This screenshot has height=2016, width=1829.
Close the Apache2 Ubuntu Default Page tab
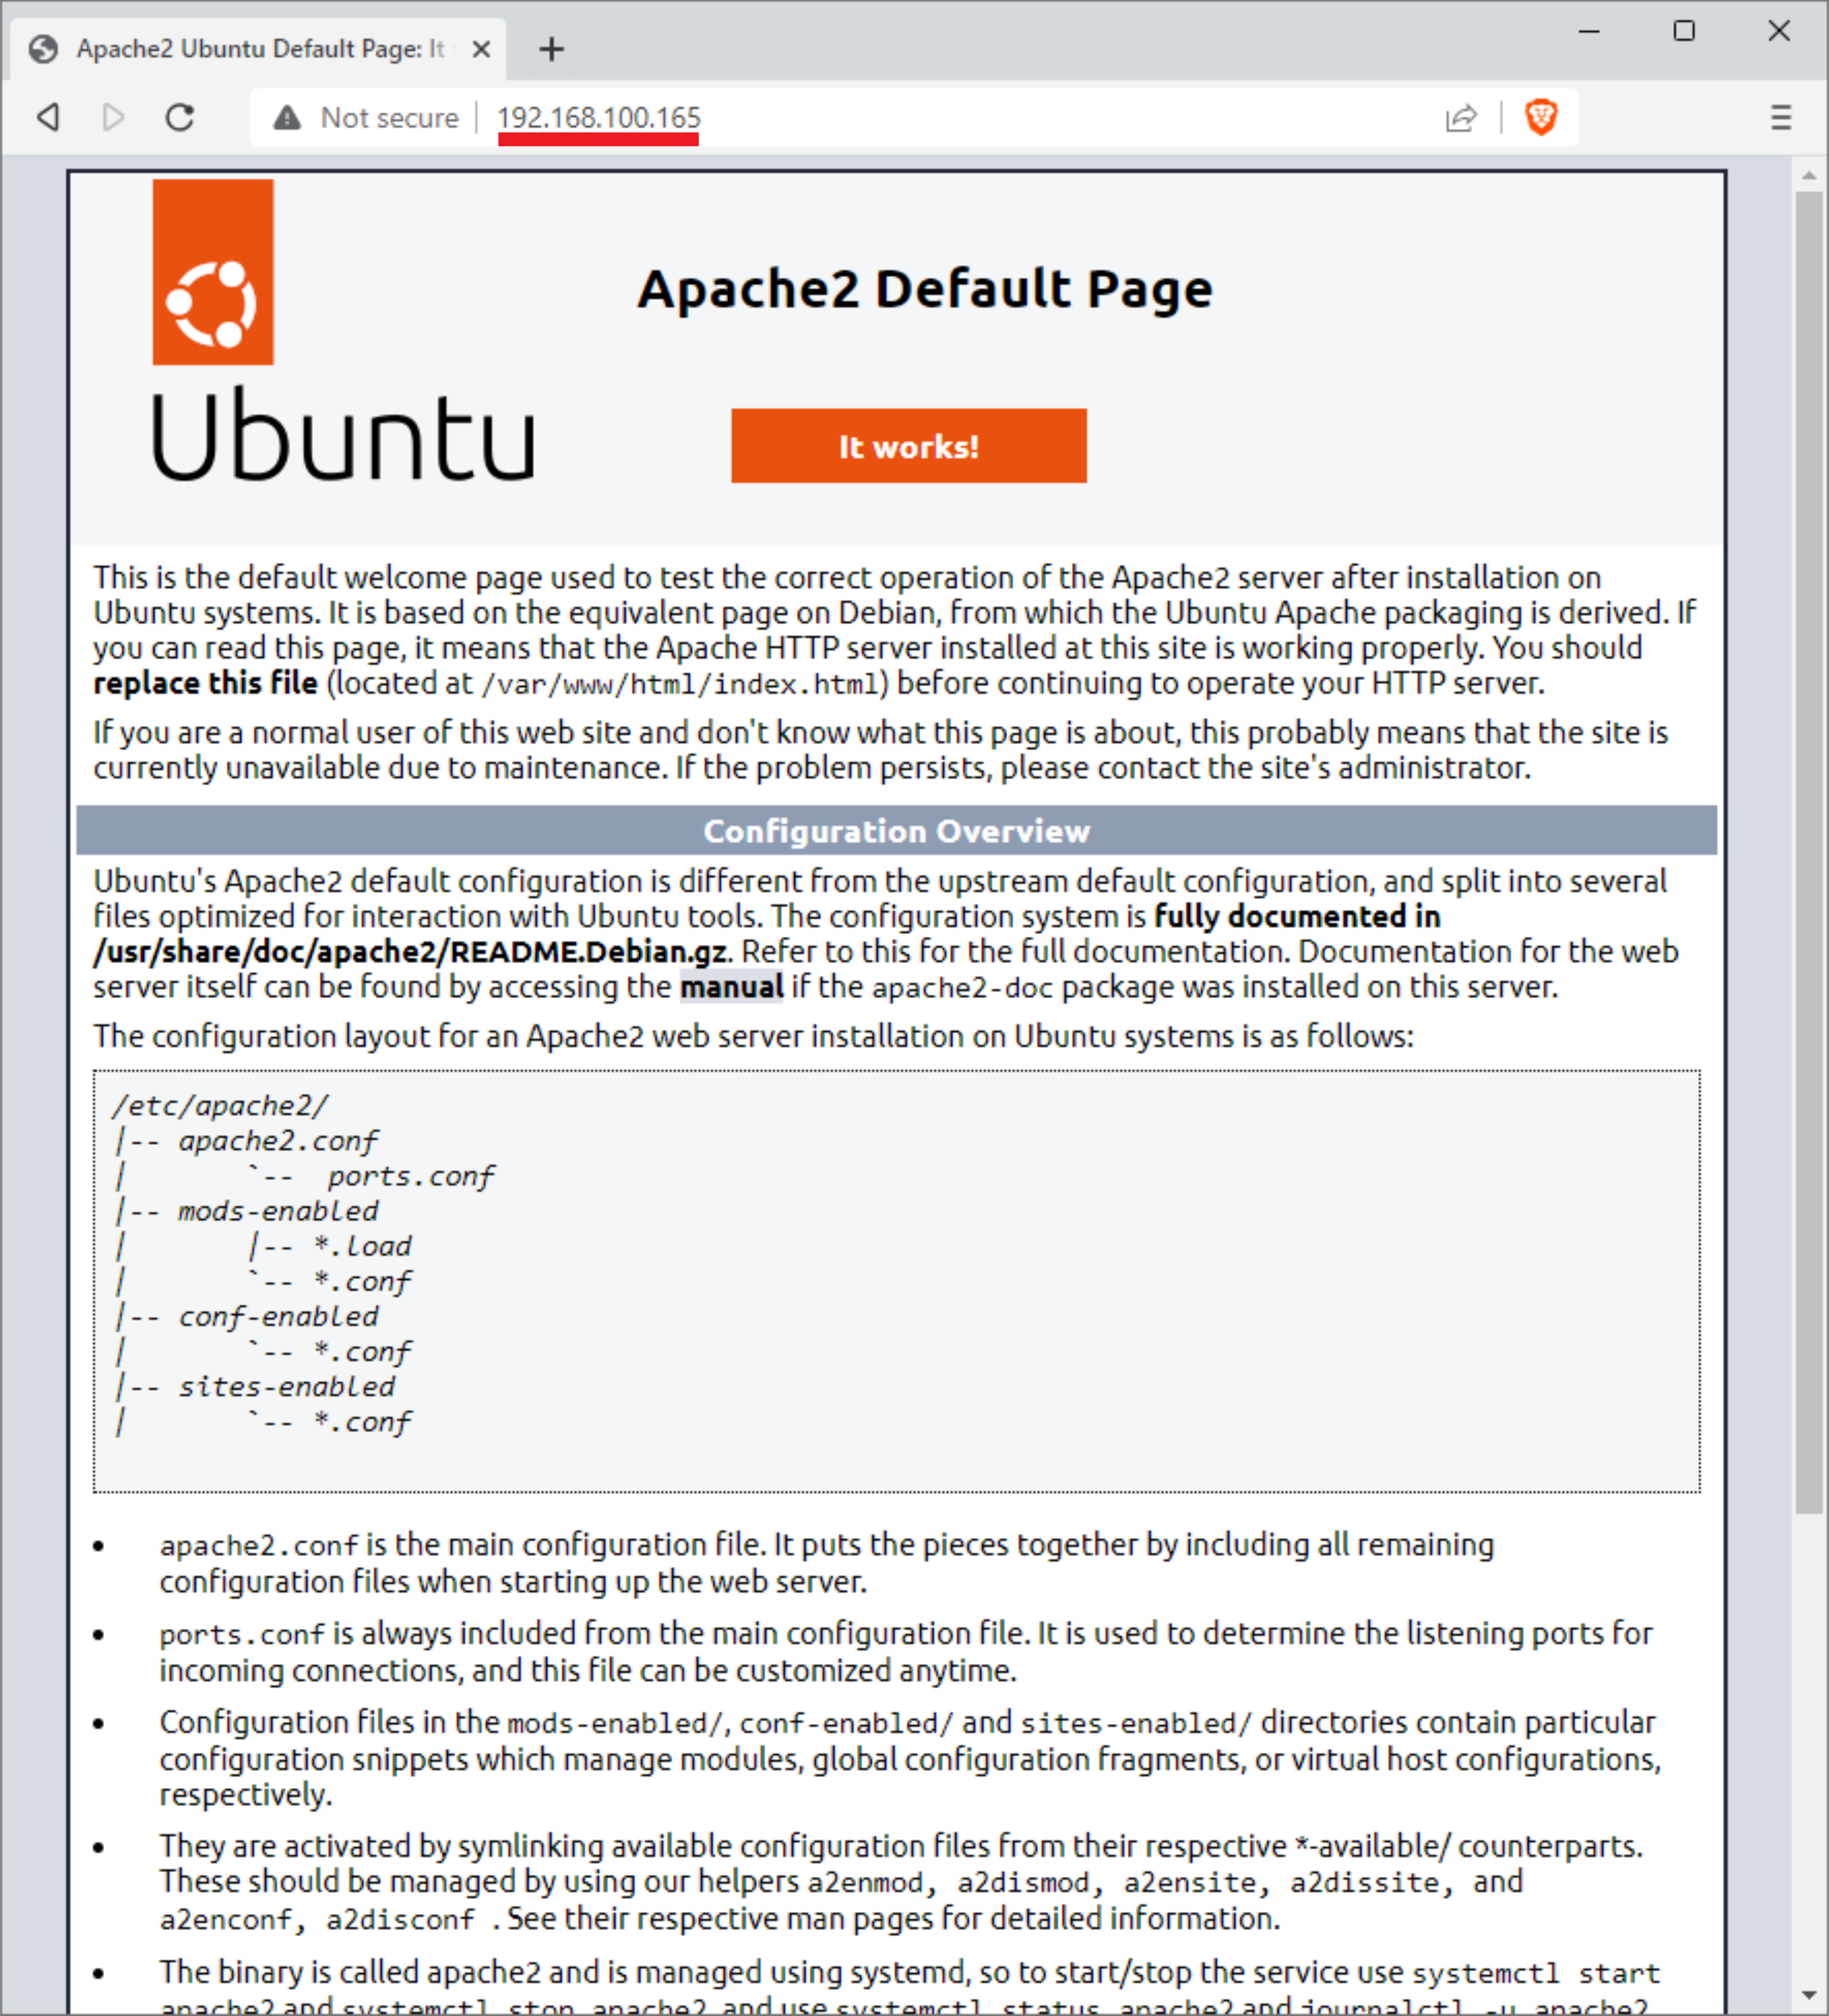tap(481, 49)
